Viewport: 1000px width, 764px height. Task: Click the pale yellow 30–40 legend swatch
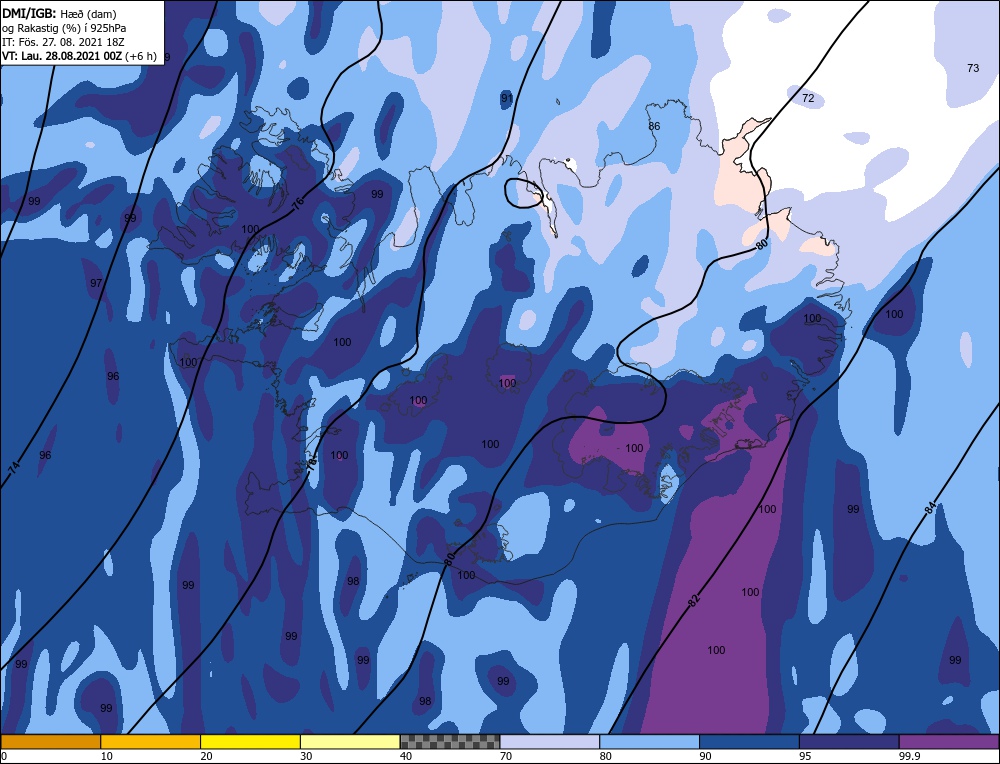click(350, 742)
